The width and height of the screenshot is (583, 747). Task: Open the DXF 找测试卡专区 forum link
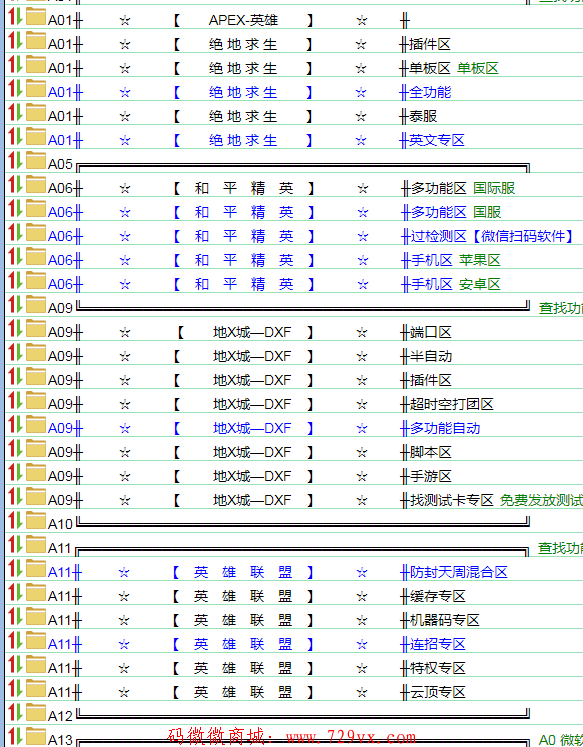[x=271, y=500]
